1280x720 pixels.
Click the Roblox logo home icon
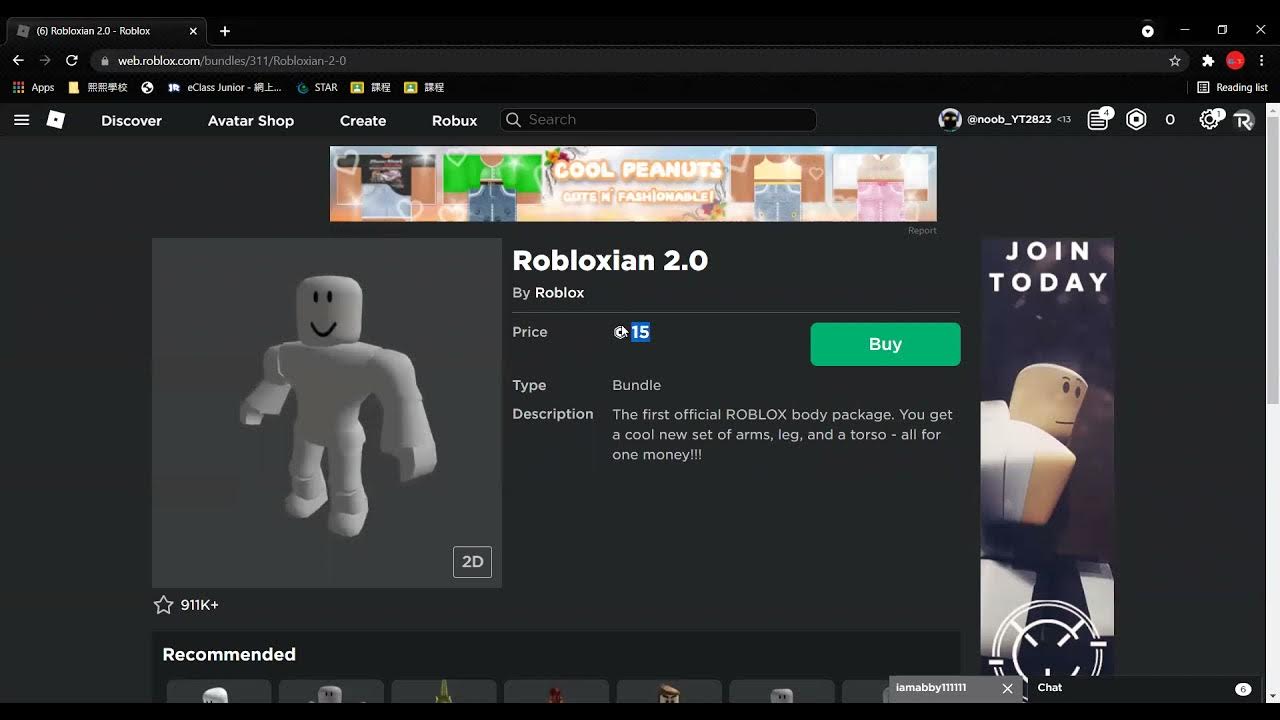[56, 120]
